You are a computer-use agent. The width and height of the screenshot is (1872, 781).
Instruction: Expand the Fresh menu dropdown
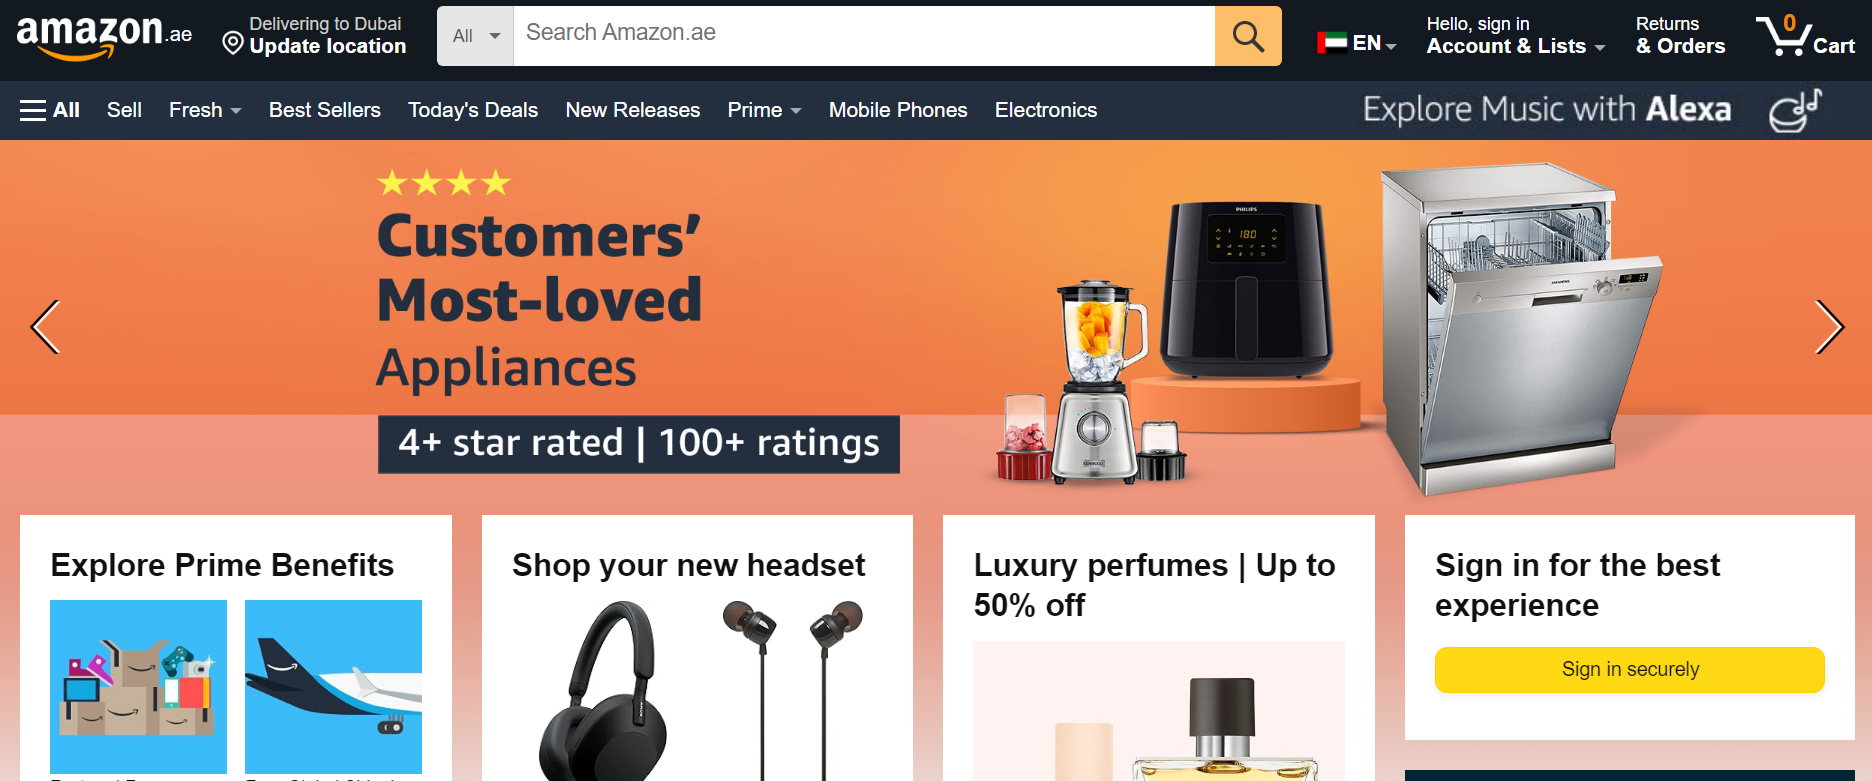point(205,110)
